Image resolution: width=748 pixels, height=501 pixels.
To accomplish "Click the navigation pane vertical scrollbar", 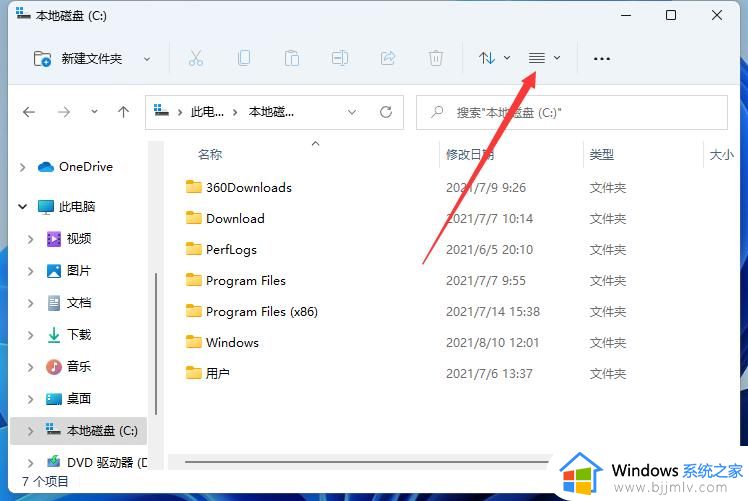I will coord(156,344).
